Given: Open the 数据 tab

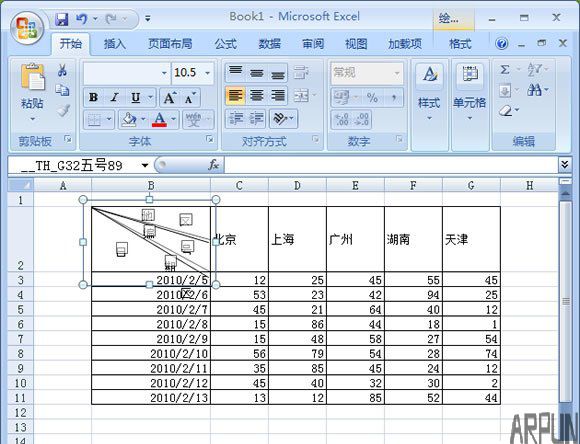Looking at the screenshot, I should point(269,44).
